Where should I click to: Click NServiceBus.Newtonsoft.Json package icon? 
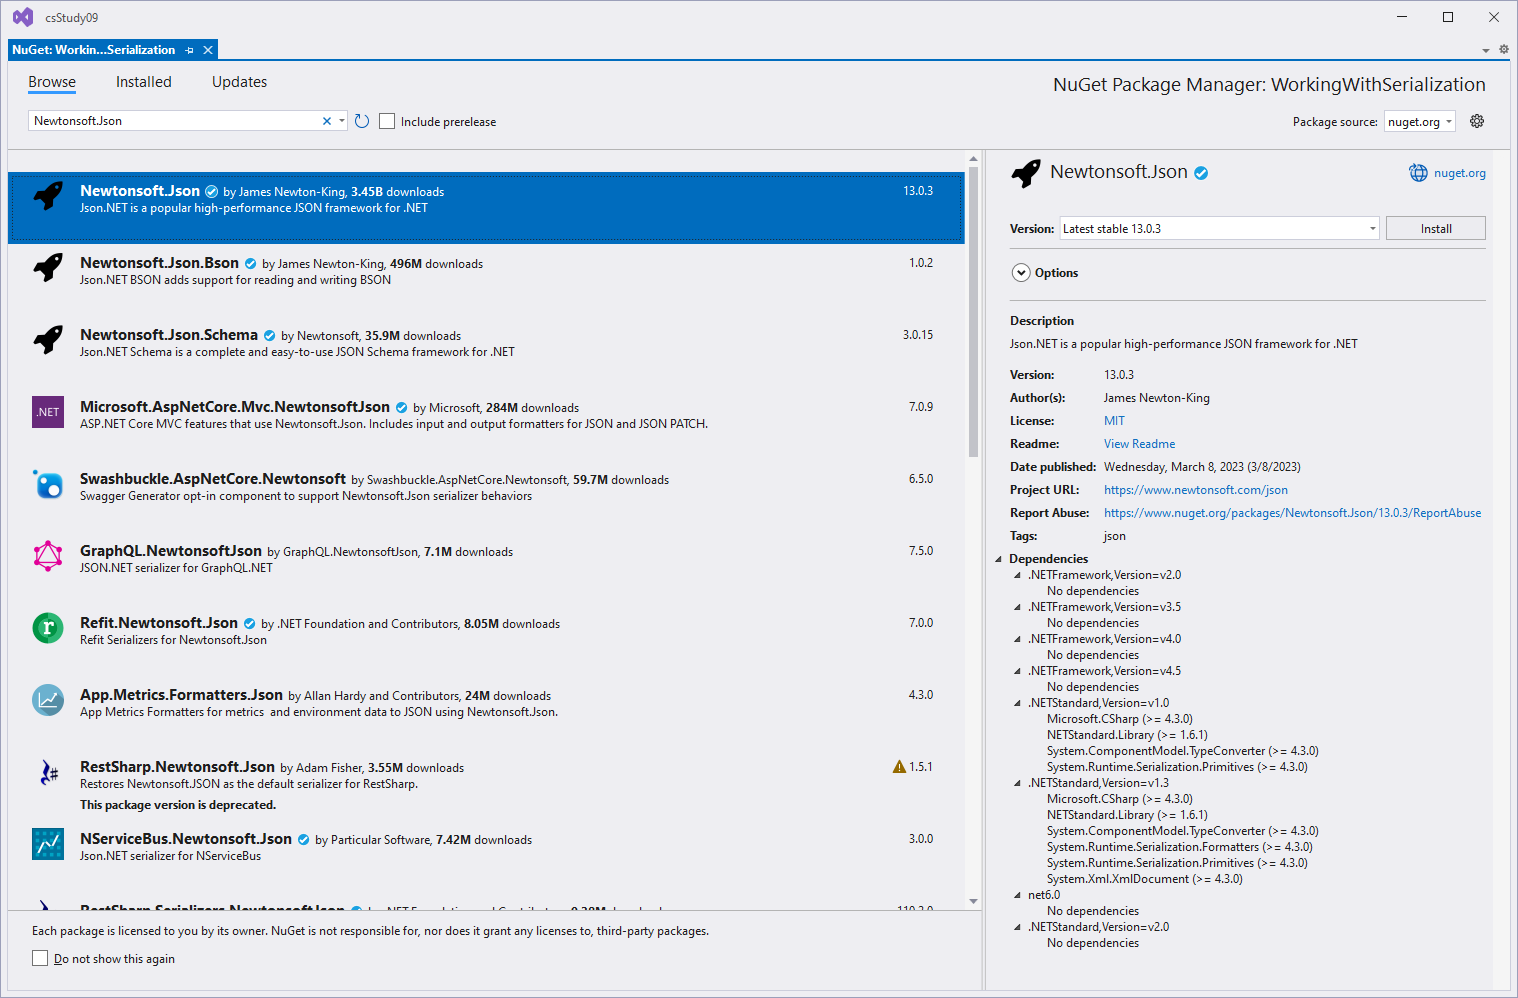point(48,843)
